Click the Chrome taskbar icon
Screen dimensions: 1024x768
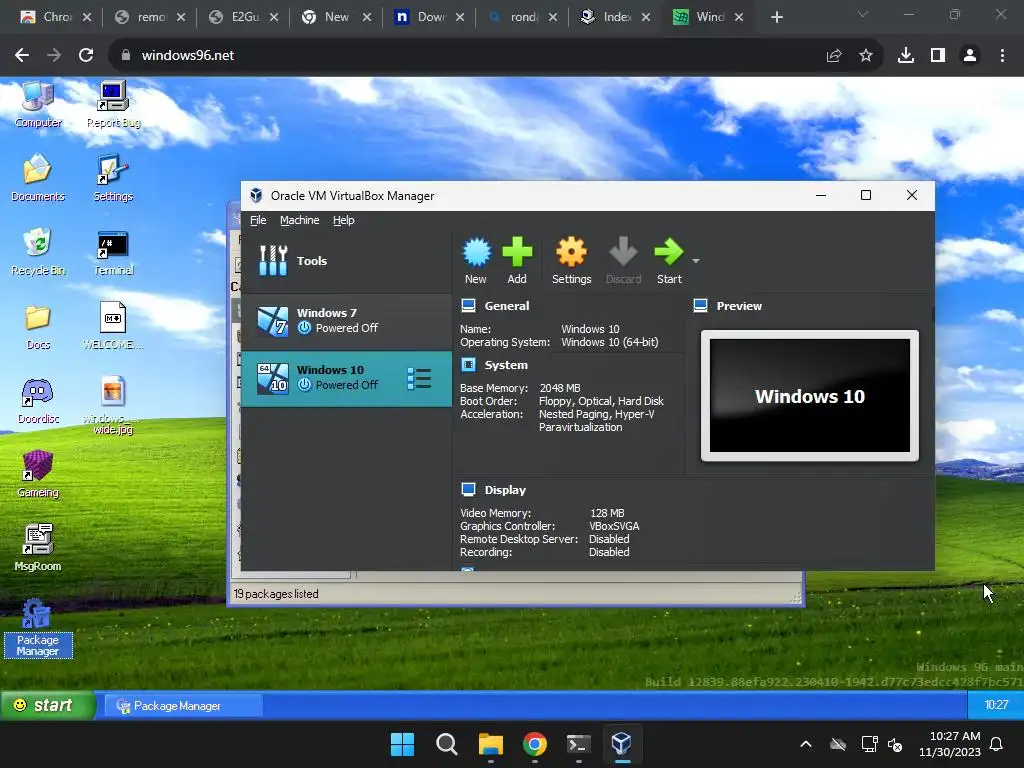(x=535, y=744)
